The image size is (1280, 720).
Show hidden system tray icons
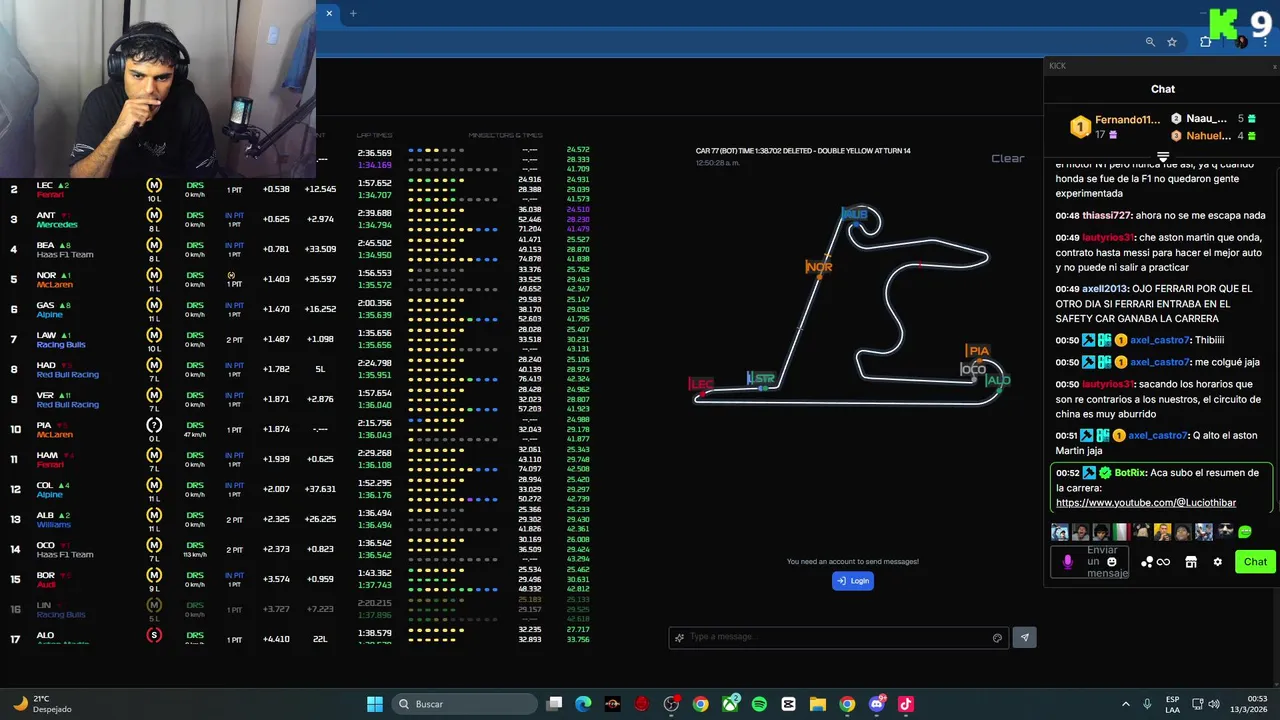tap(1125, 704)
